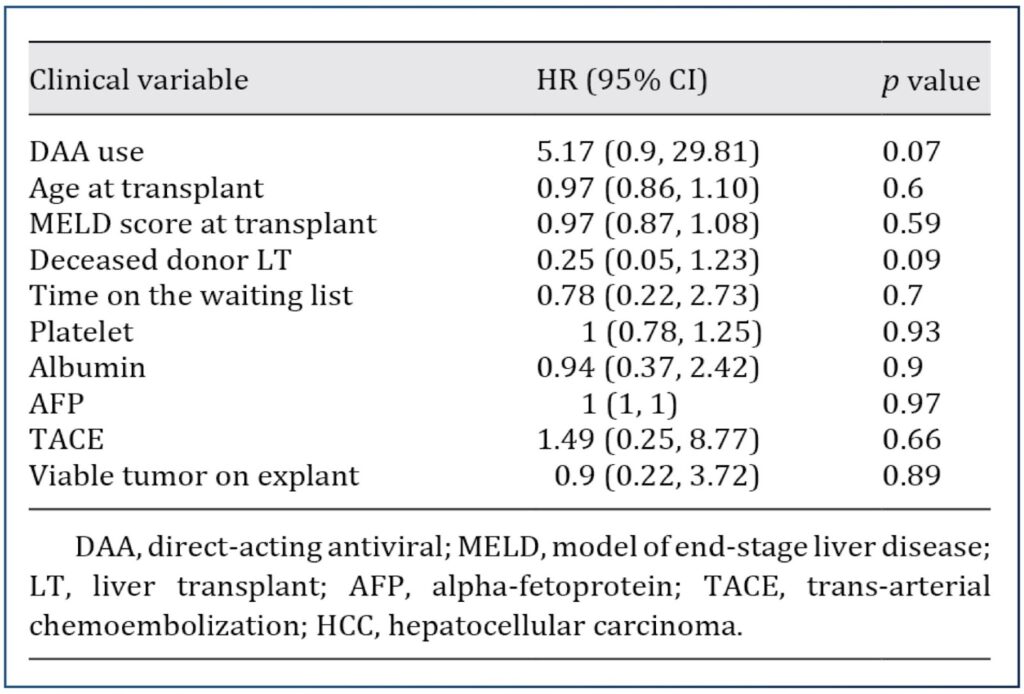Click the "HR (95% CI)" column header
This screenshot has height=694, width=1024.
pyautogui.click(x=622, y=80)
